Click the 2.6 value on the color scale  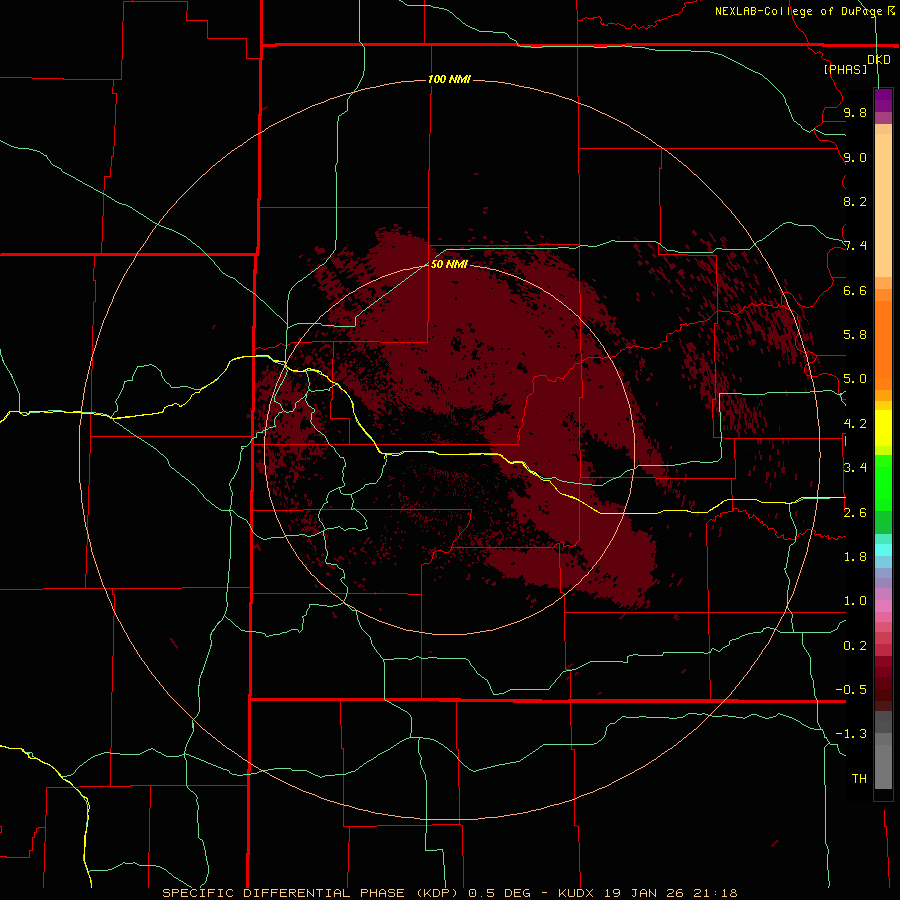[855, 512]
